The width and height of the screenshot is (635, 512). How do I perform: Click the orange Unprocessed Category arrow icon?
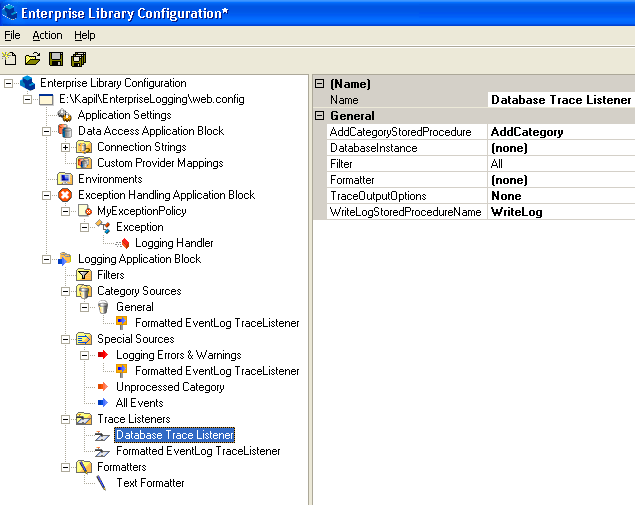click(103, 387)
